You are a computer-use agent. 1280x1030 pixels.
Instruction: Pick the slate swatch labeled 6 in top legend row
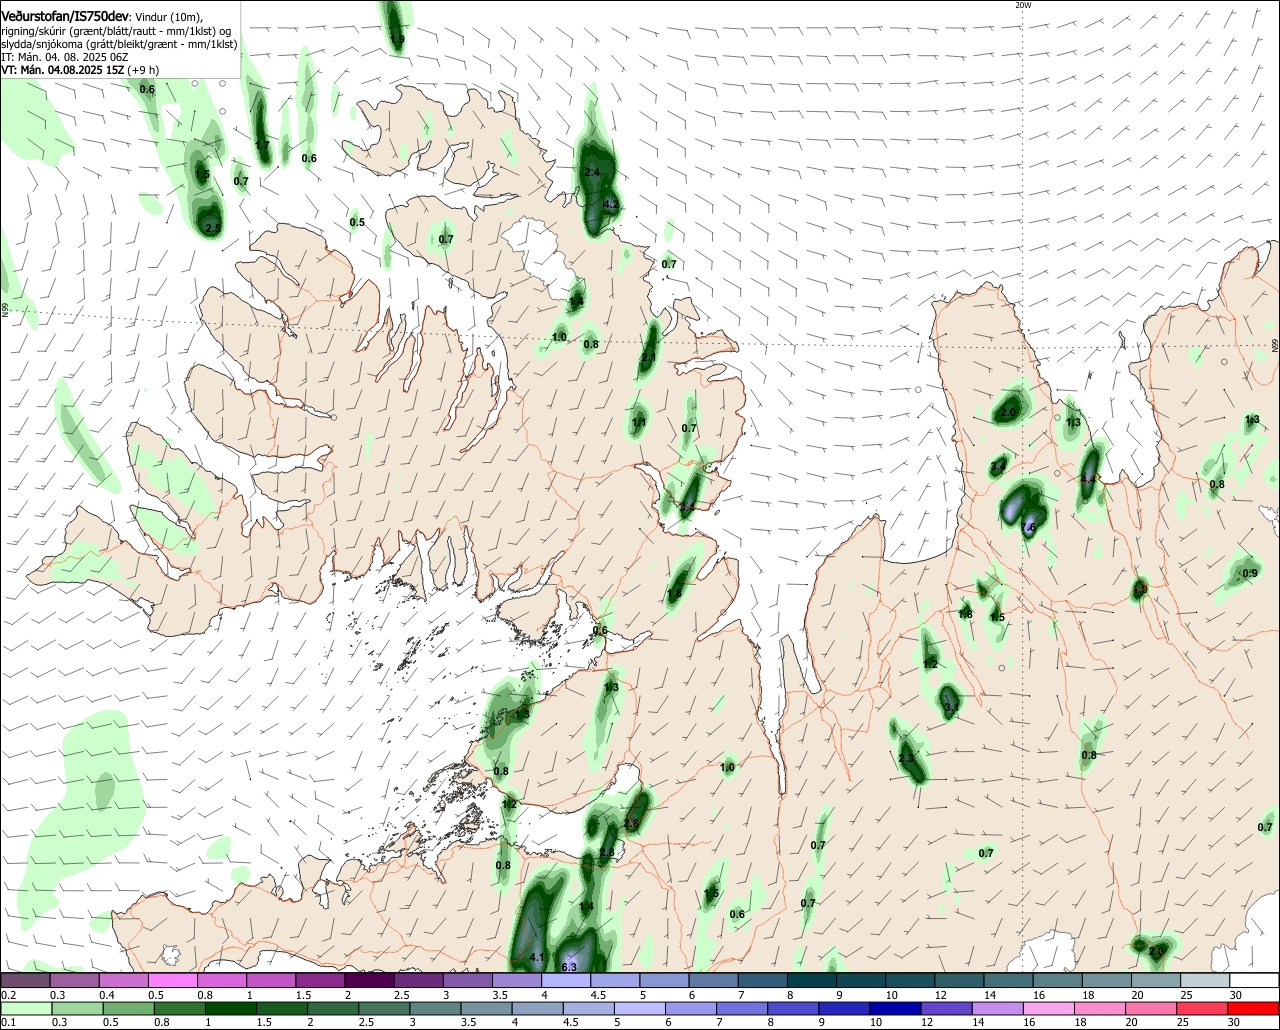click(x=714, y=980)
